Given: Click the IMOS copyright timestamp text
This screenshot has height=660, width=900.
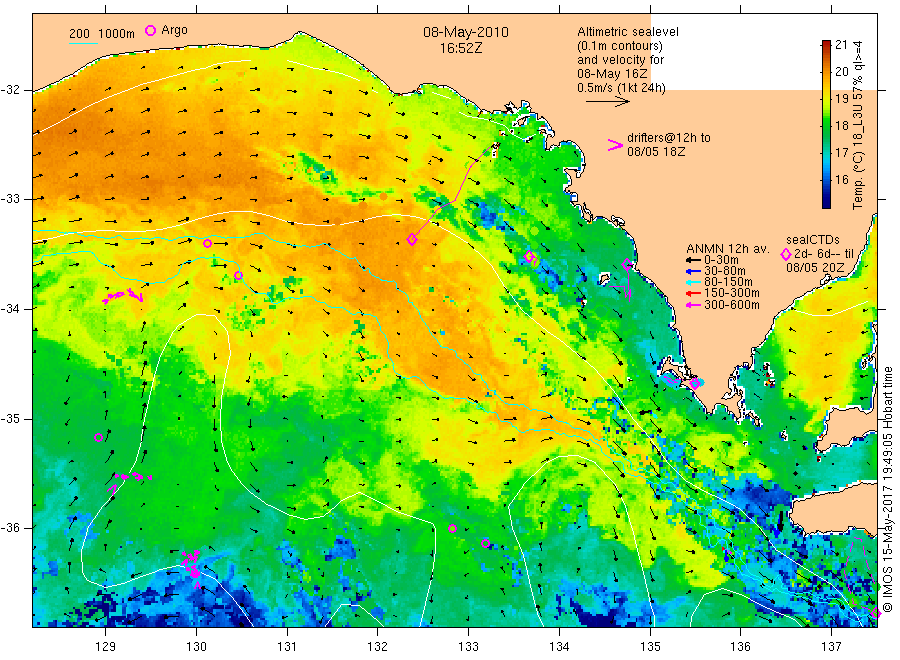Looking at the screenshot, I should [887, 490].
